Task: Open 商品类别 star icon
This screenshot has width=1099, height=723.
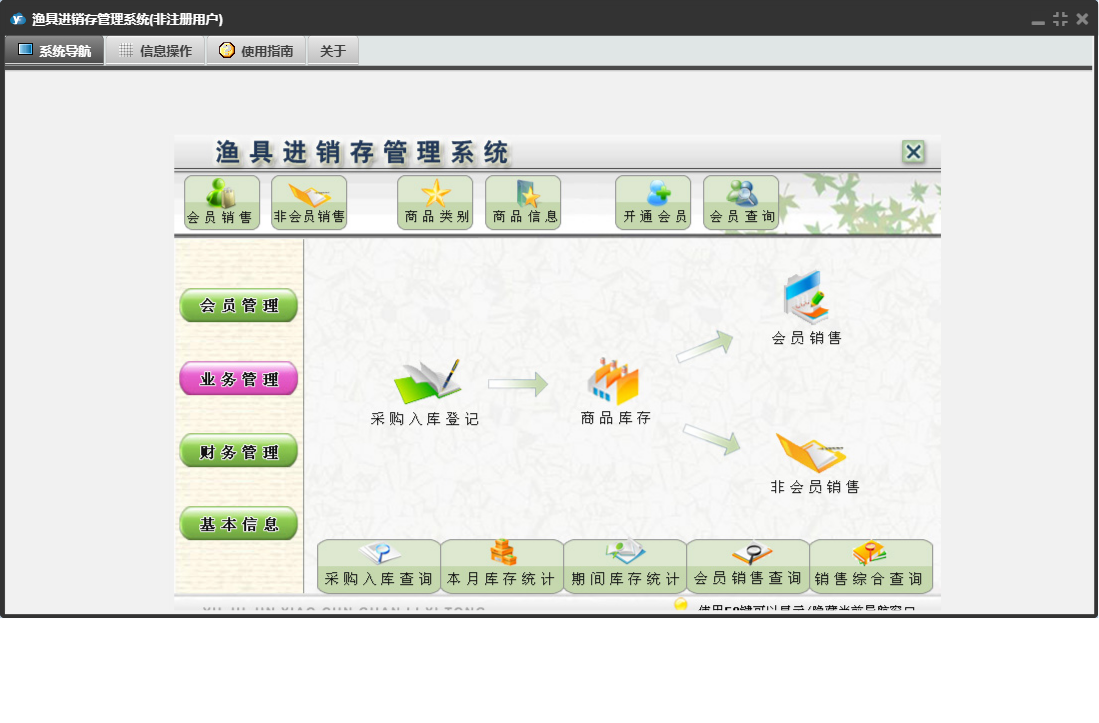Action: [x=435, y=202]
